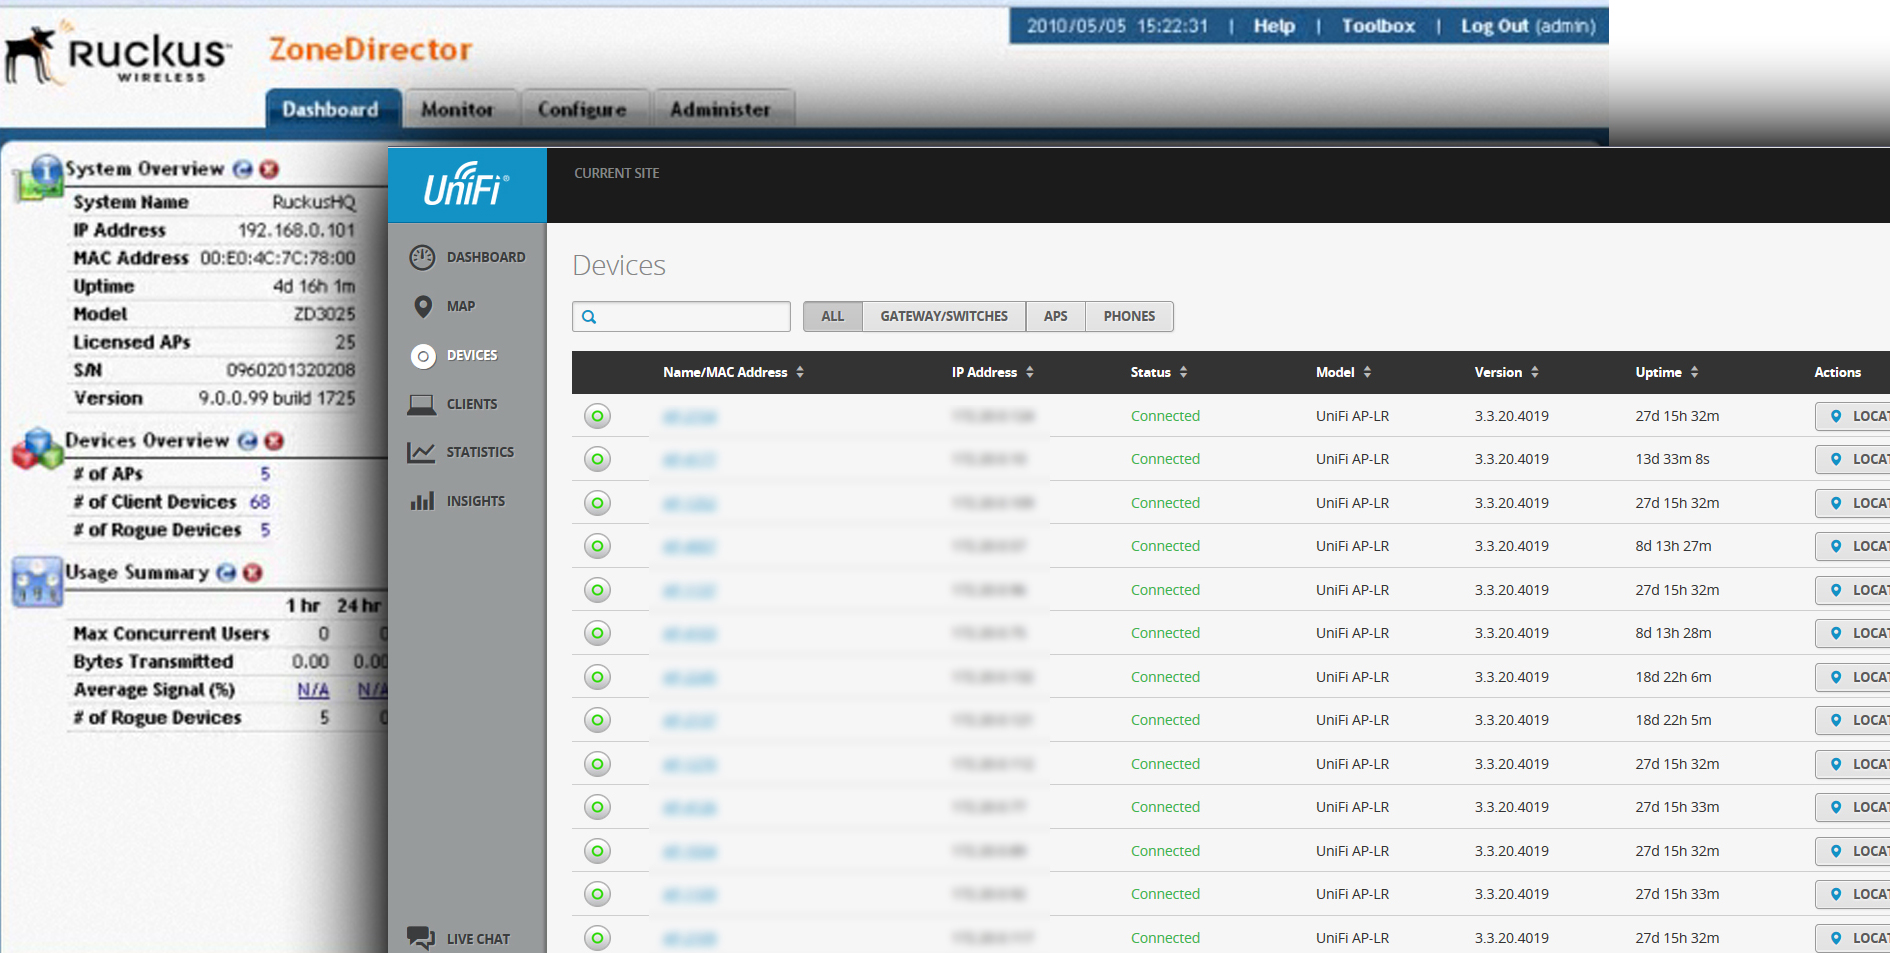Open the Clients laptop icon
1890x953 pixels.
422,404
